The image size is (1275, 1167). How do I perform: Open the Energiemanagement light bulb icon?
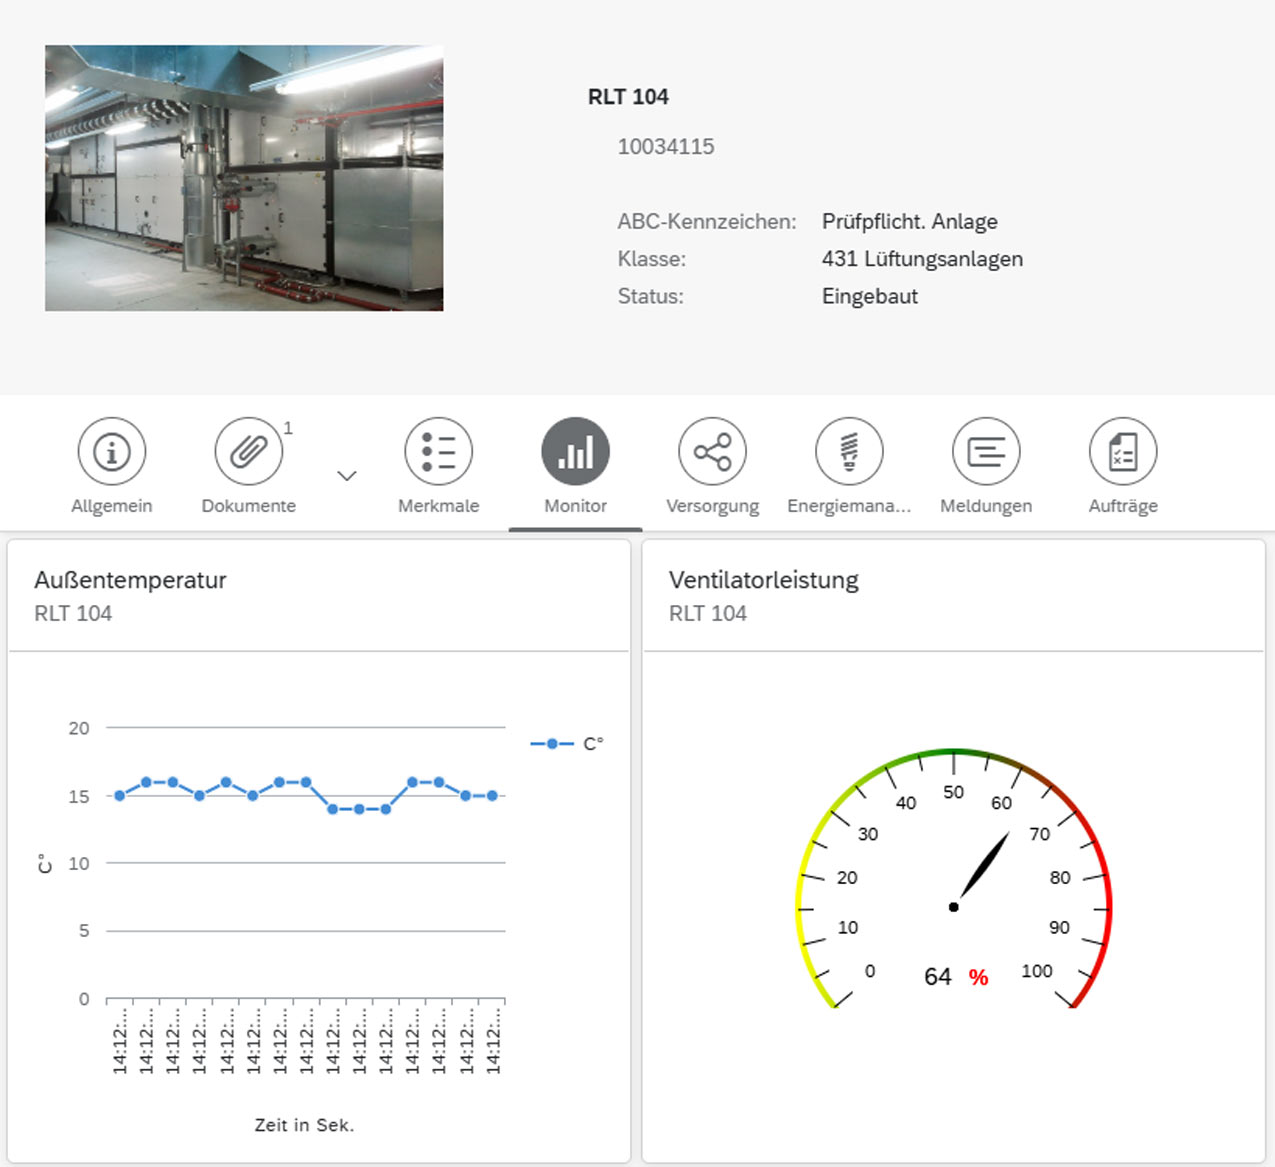tap(849, 452)
